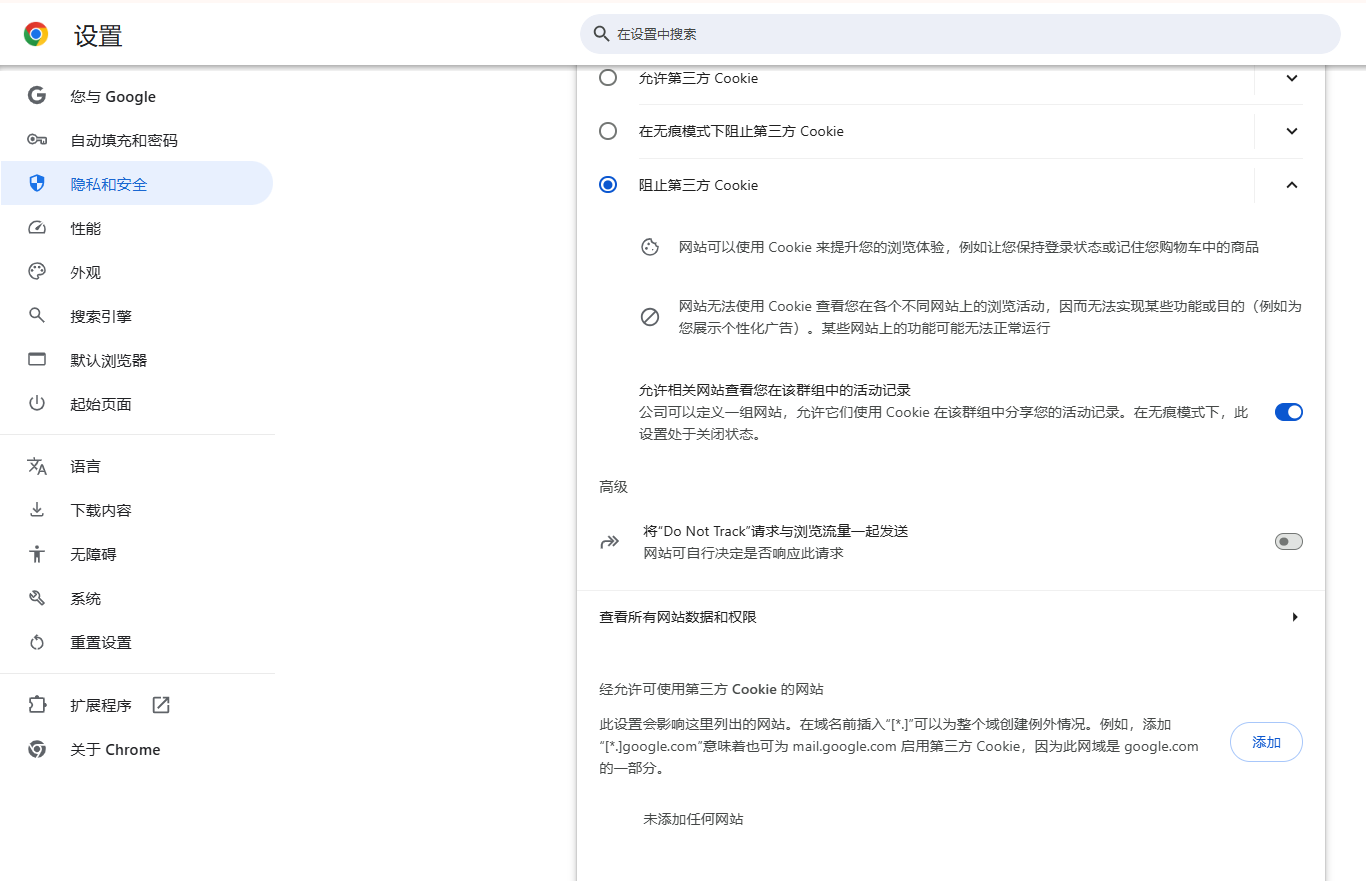1366x881 pixels.
Task: Click the translate icon for 语言
Action: coord(37,466)
